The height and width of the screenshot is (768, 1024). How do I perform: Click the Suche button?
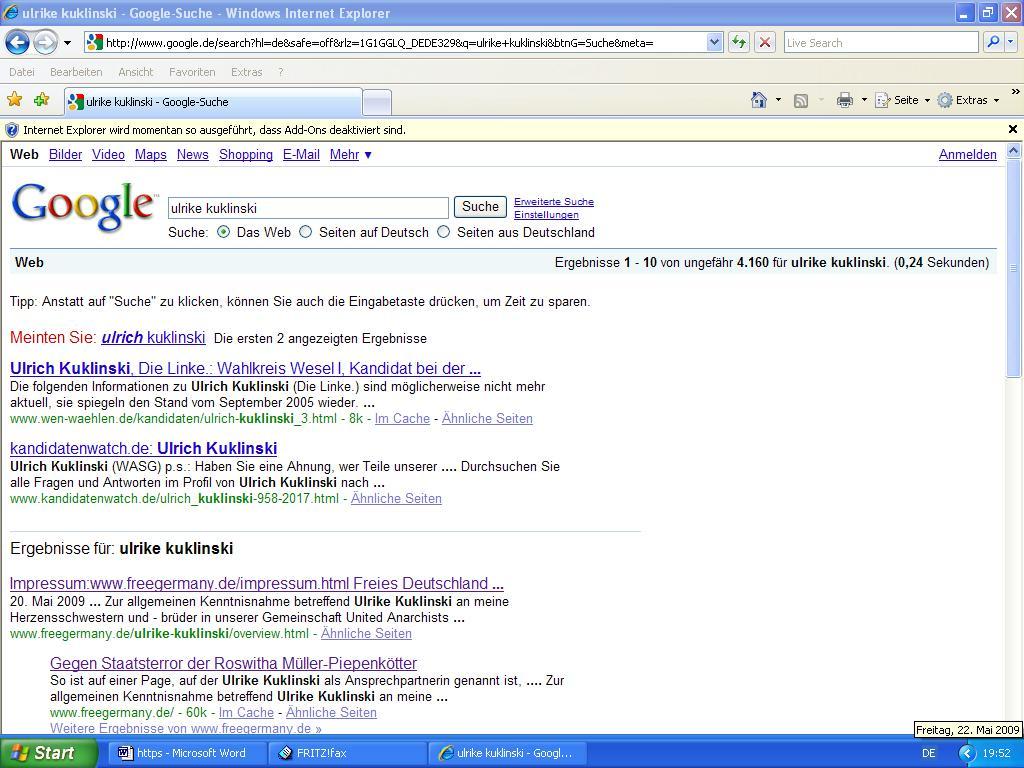(481, 207)
